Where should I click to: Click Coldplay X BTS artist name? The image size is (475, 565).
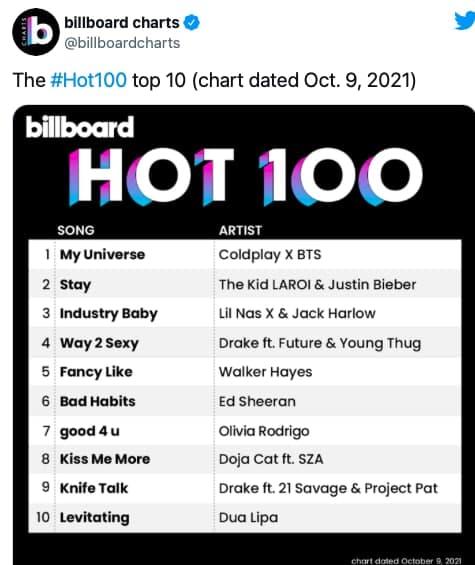(270, 255)
